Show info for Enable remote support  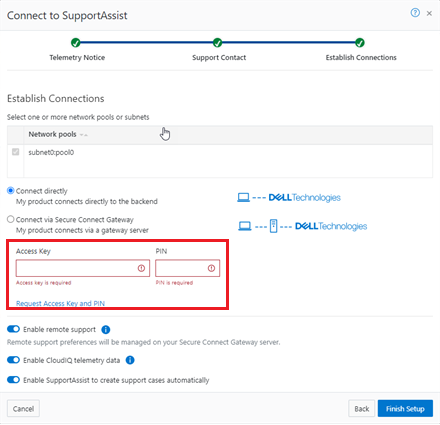point(106,330)
